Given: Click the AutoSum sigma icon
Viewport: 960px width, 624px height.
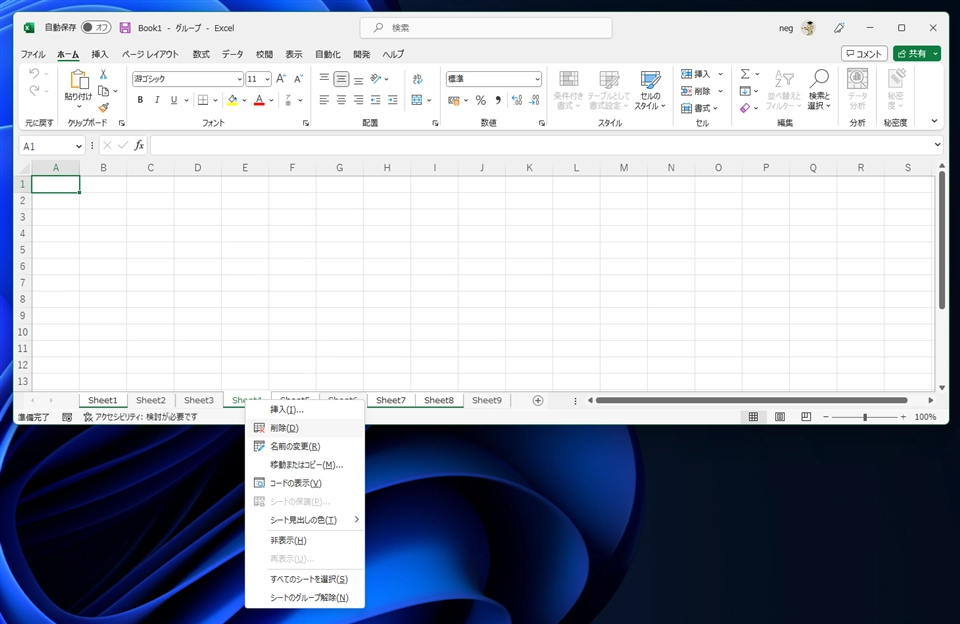Looking at the screenshot, I should tap(745, 75).
